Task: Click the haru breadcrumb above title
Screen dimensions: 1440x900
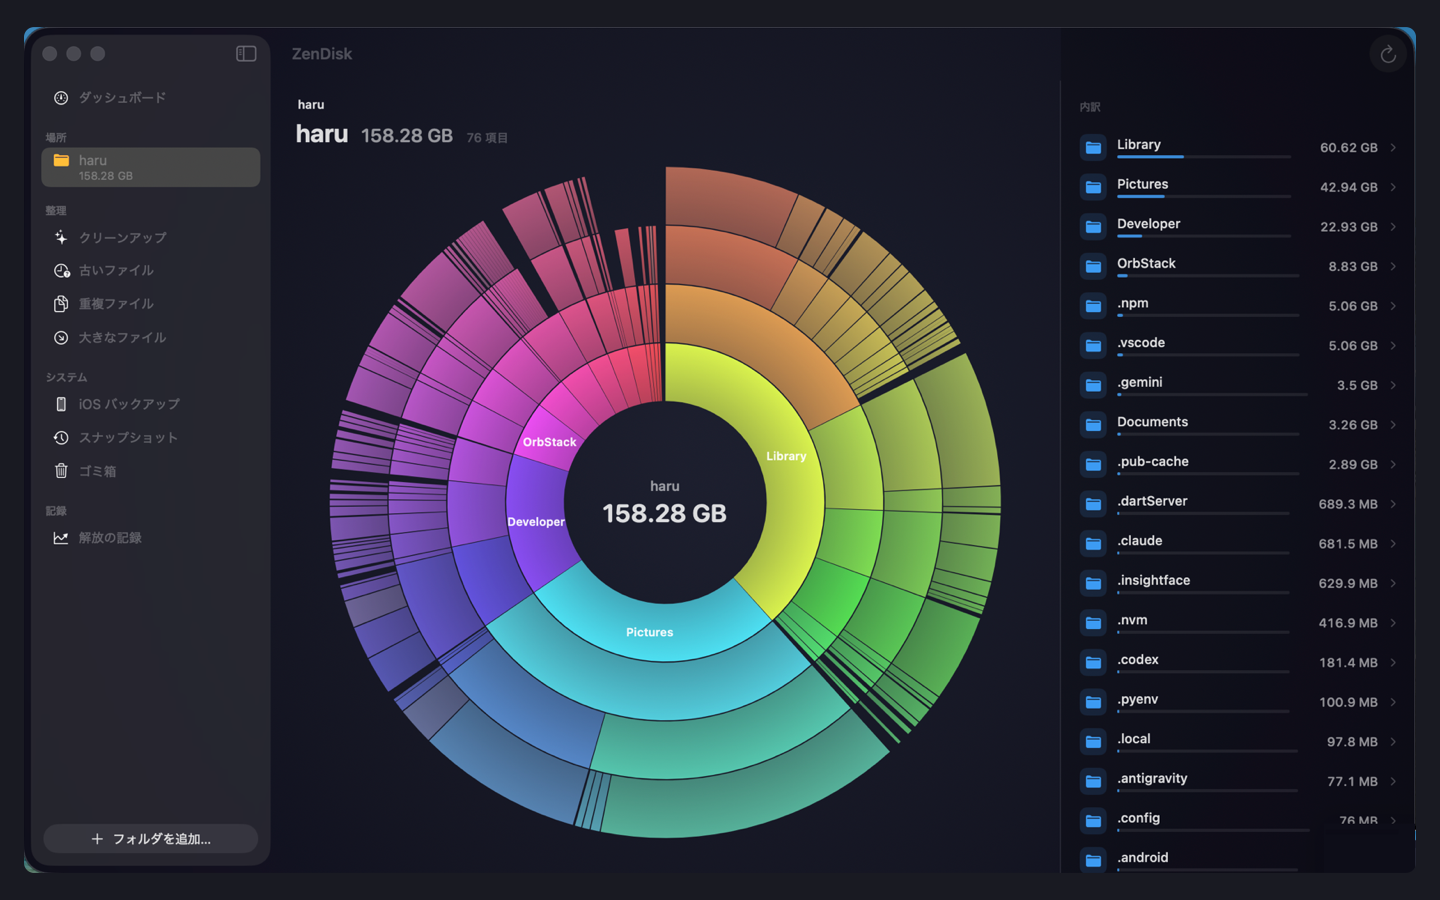Action: click(x=311, y=105)
